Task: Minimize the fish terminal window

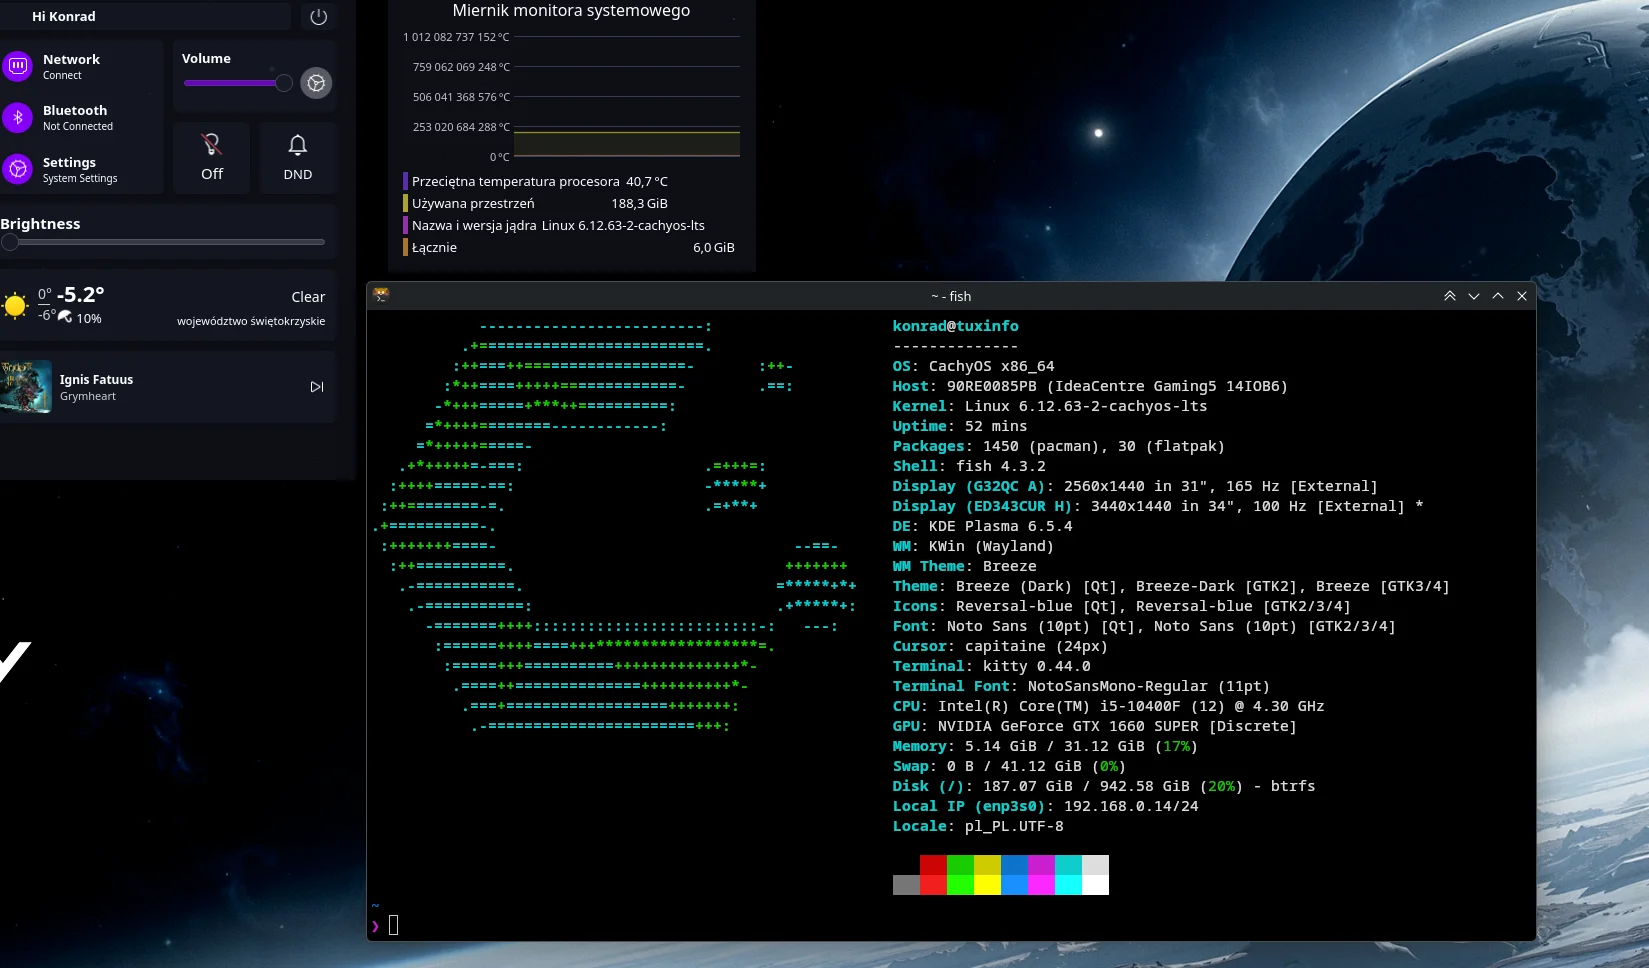Action: (1473, 296)
